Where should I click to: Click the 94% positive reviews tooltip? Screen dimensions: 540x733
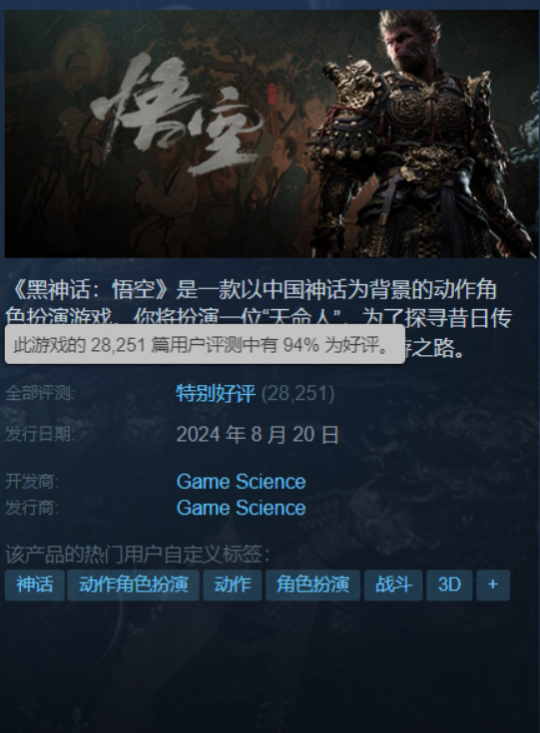coord(205,344)
